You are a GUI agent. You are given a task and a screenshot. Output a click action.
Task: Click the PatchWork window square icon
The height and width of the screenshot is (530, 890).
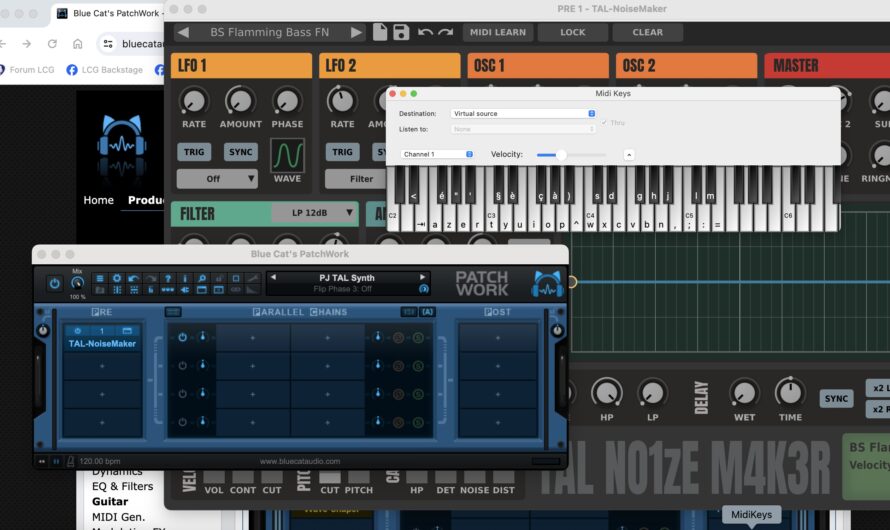(x=236, y=278)
